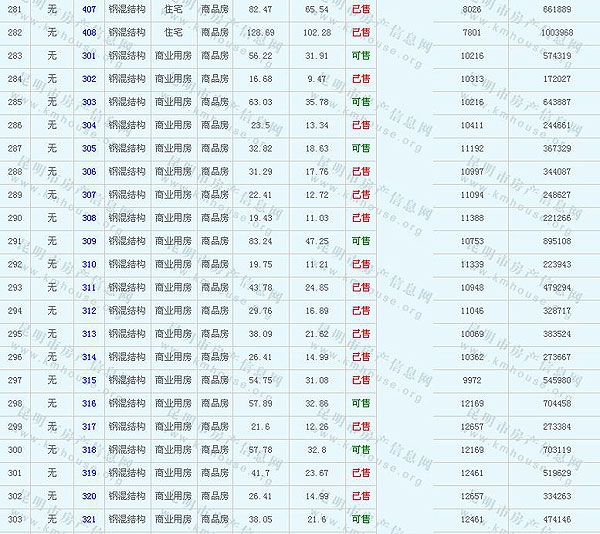Open room 309 link
The width and height of the screenshot is (600, 534).
click(x=89, y=241)
